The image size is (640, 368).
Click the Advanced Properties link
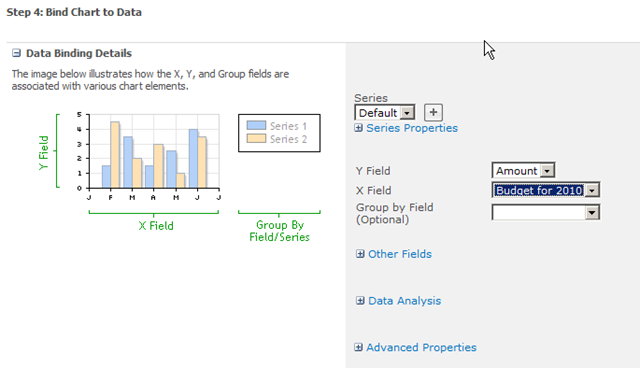pos(421,347)
